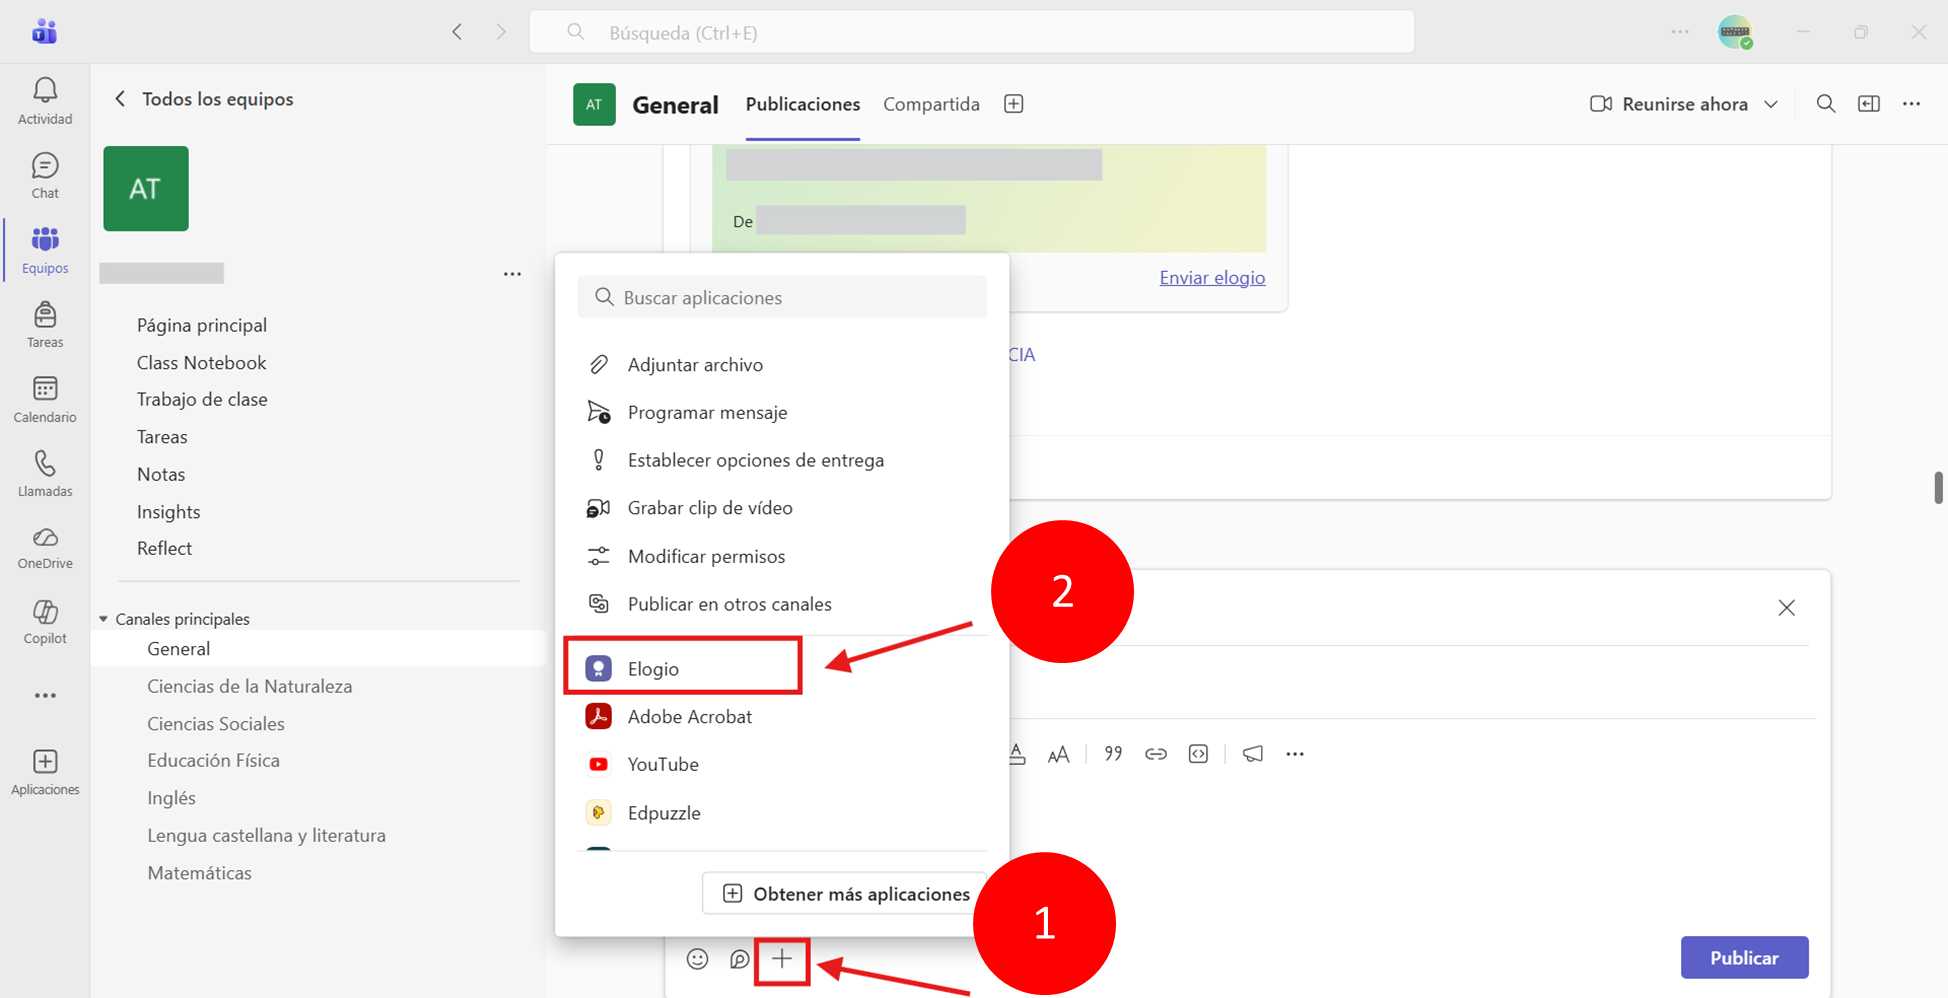Open Chat from the sidebar
Image resolution: width=1948 pixels, height=998 pixels.
click(45, 175)
